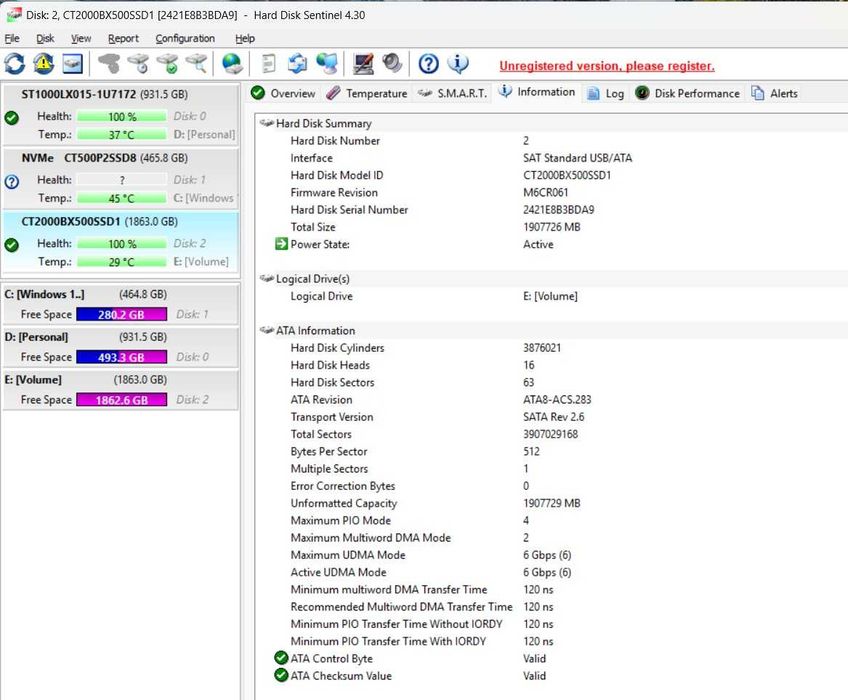The height and width of the screenshot is (700, 848).
Task: Click the green arrow Power State icon
Action: coord(281,244)
